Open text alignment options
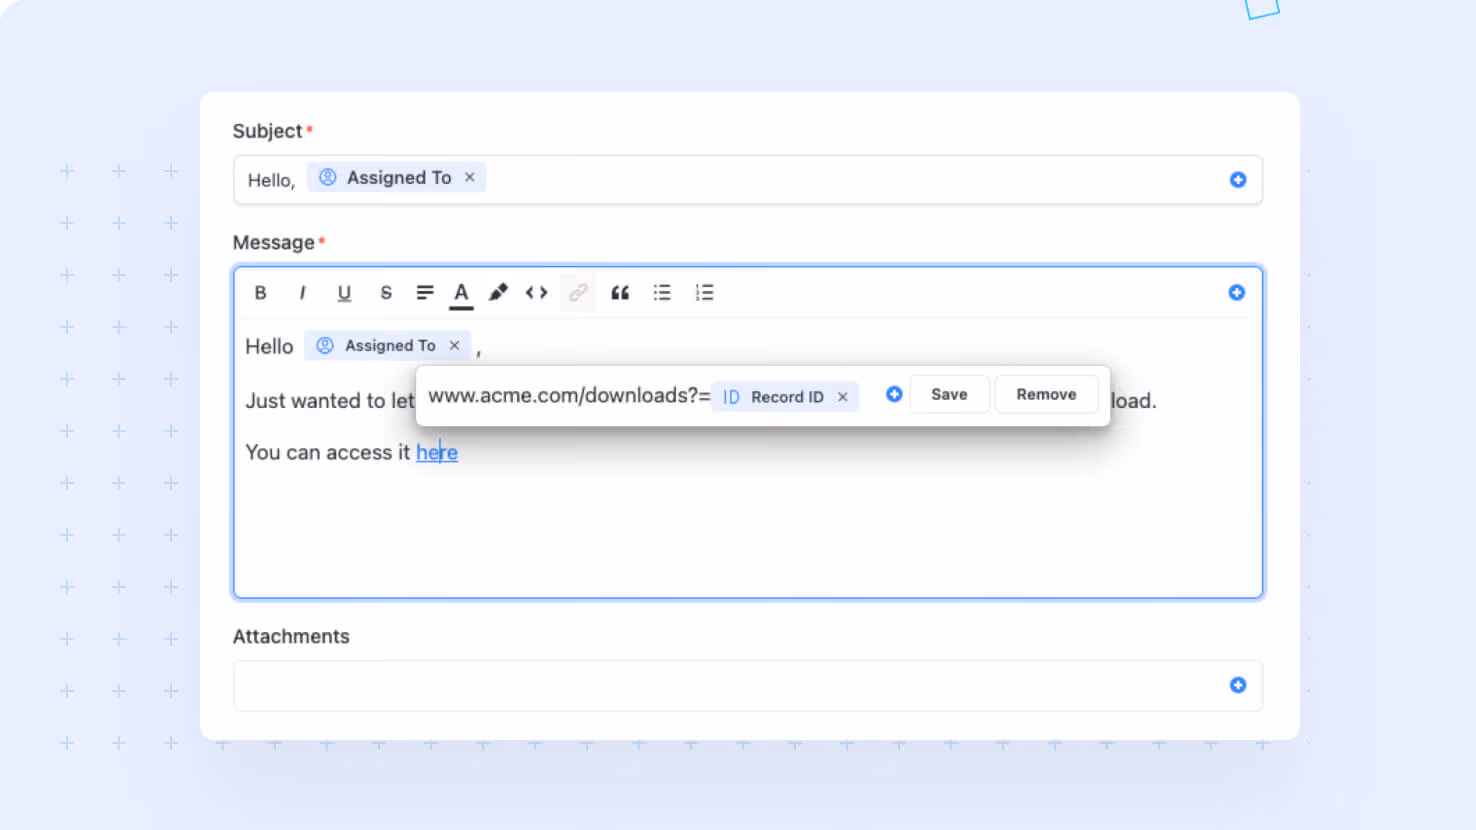 425,293
